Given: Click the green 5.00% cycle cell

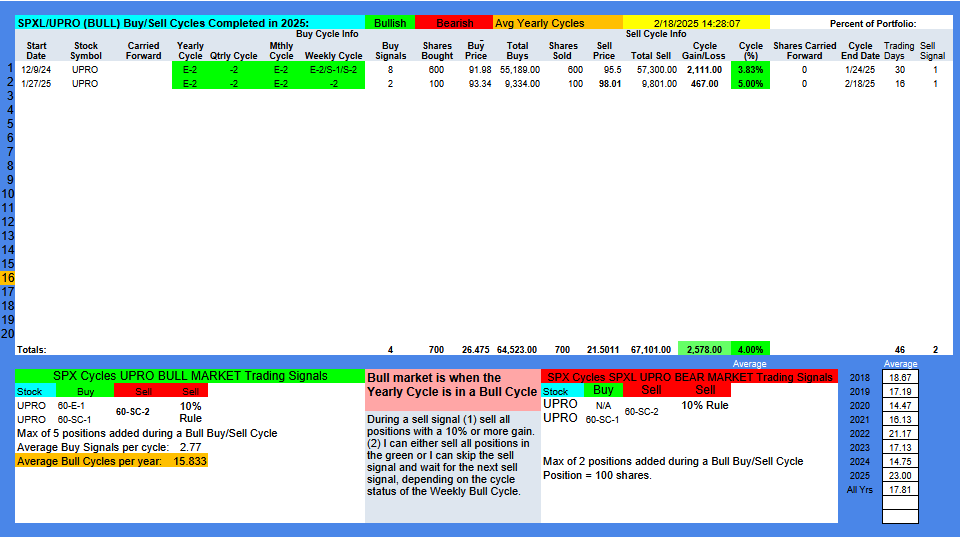Looking at the screenshot, I should pos(750,84).
